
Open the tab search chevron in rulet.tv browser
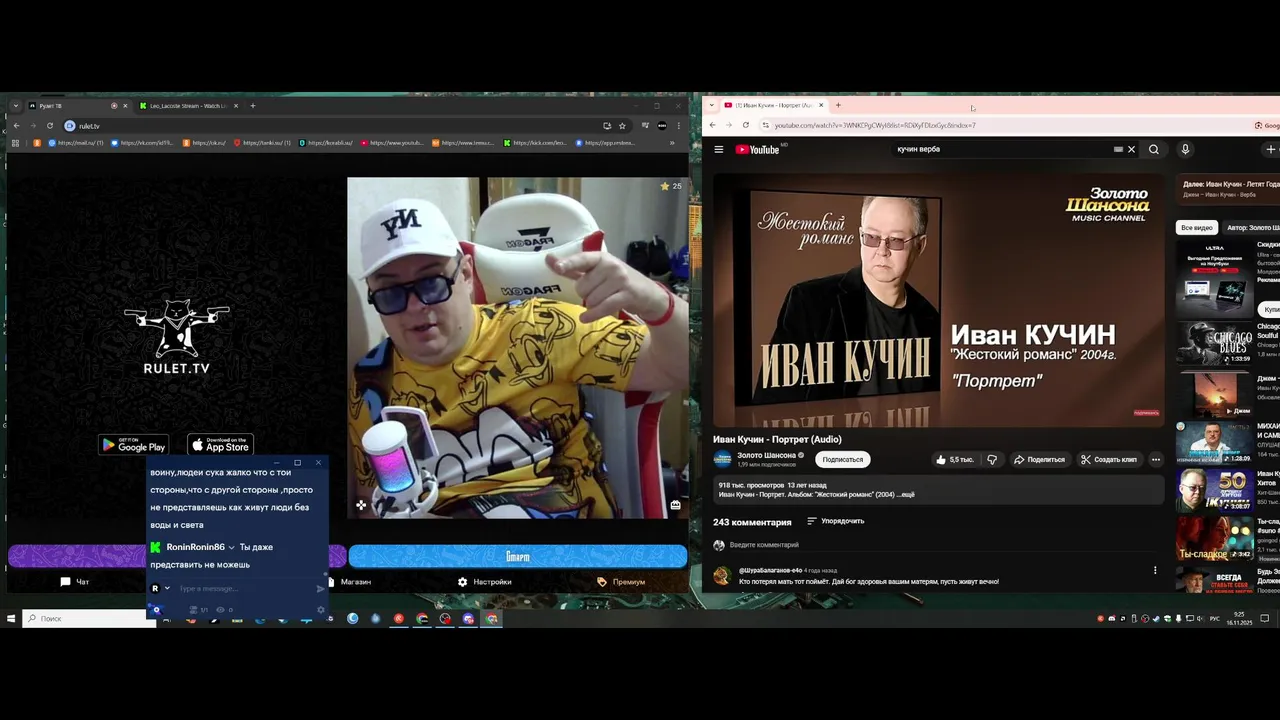pos(15,106)
